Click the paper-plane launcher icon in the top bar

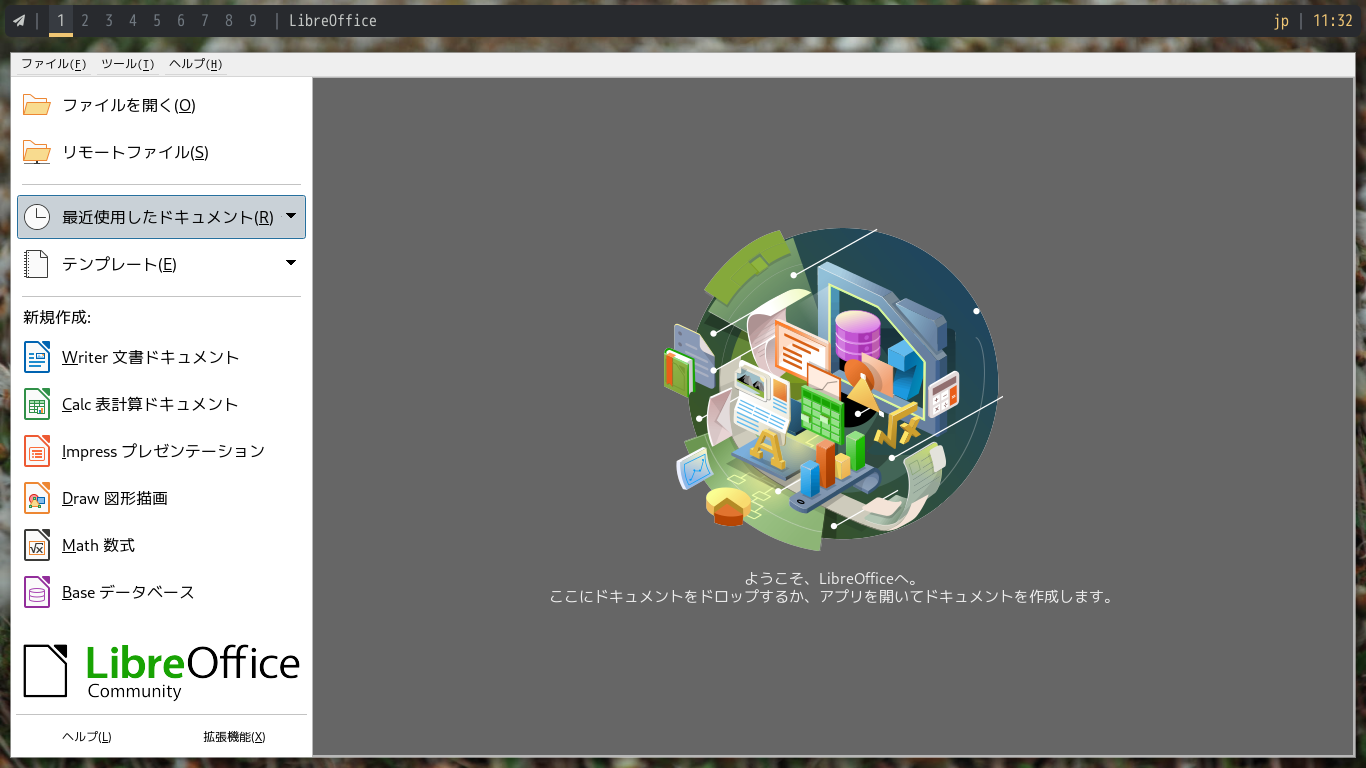pyautogui.click(x=18, y=20)
